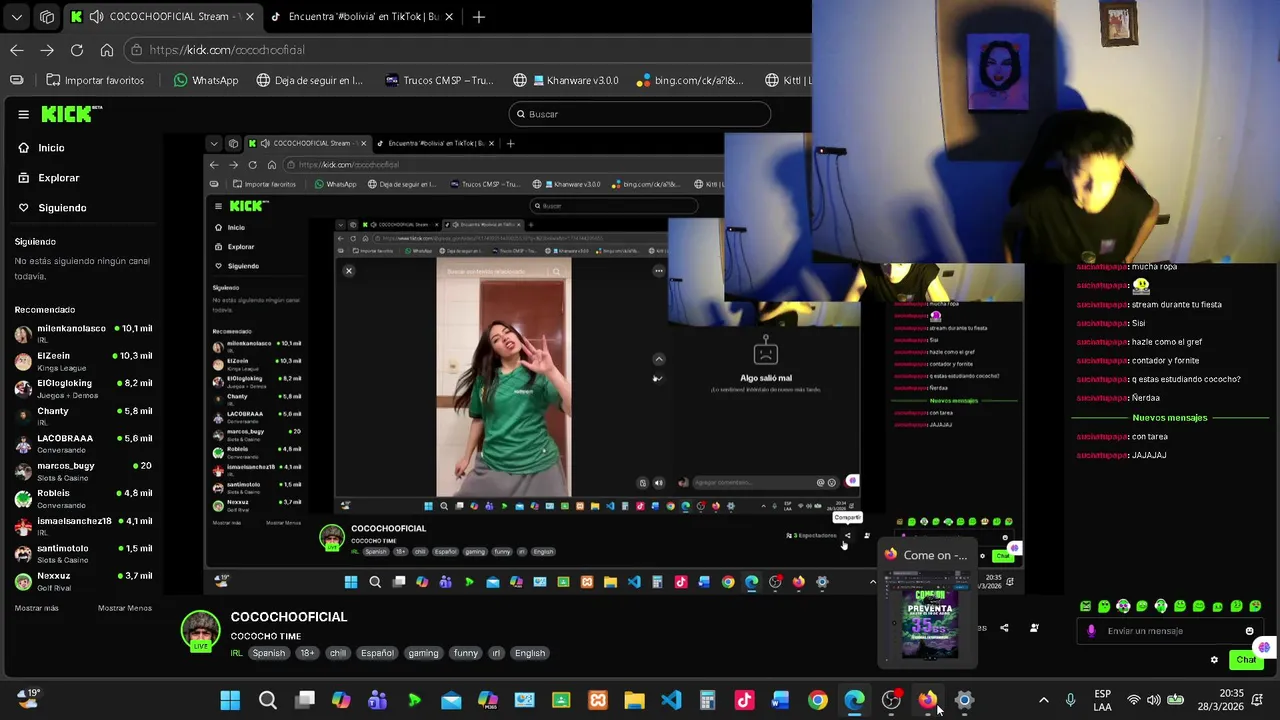
Task: Click the share icon beside chat panel
Action: pos(1004,628)
